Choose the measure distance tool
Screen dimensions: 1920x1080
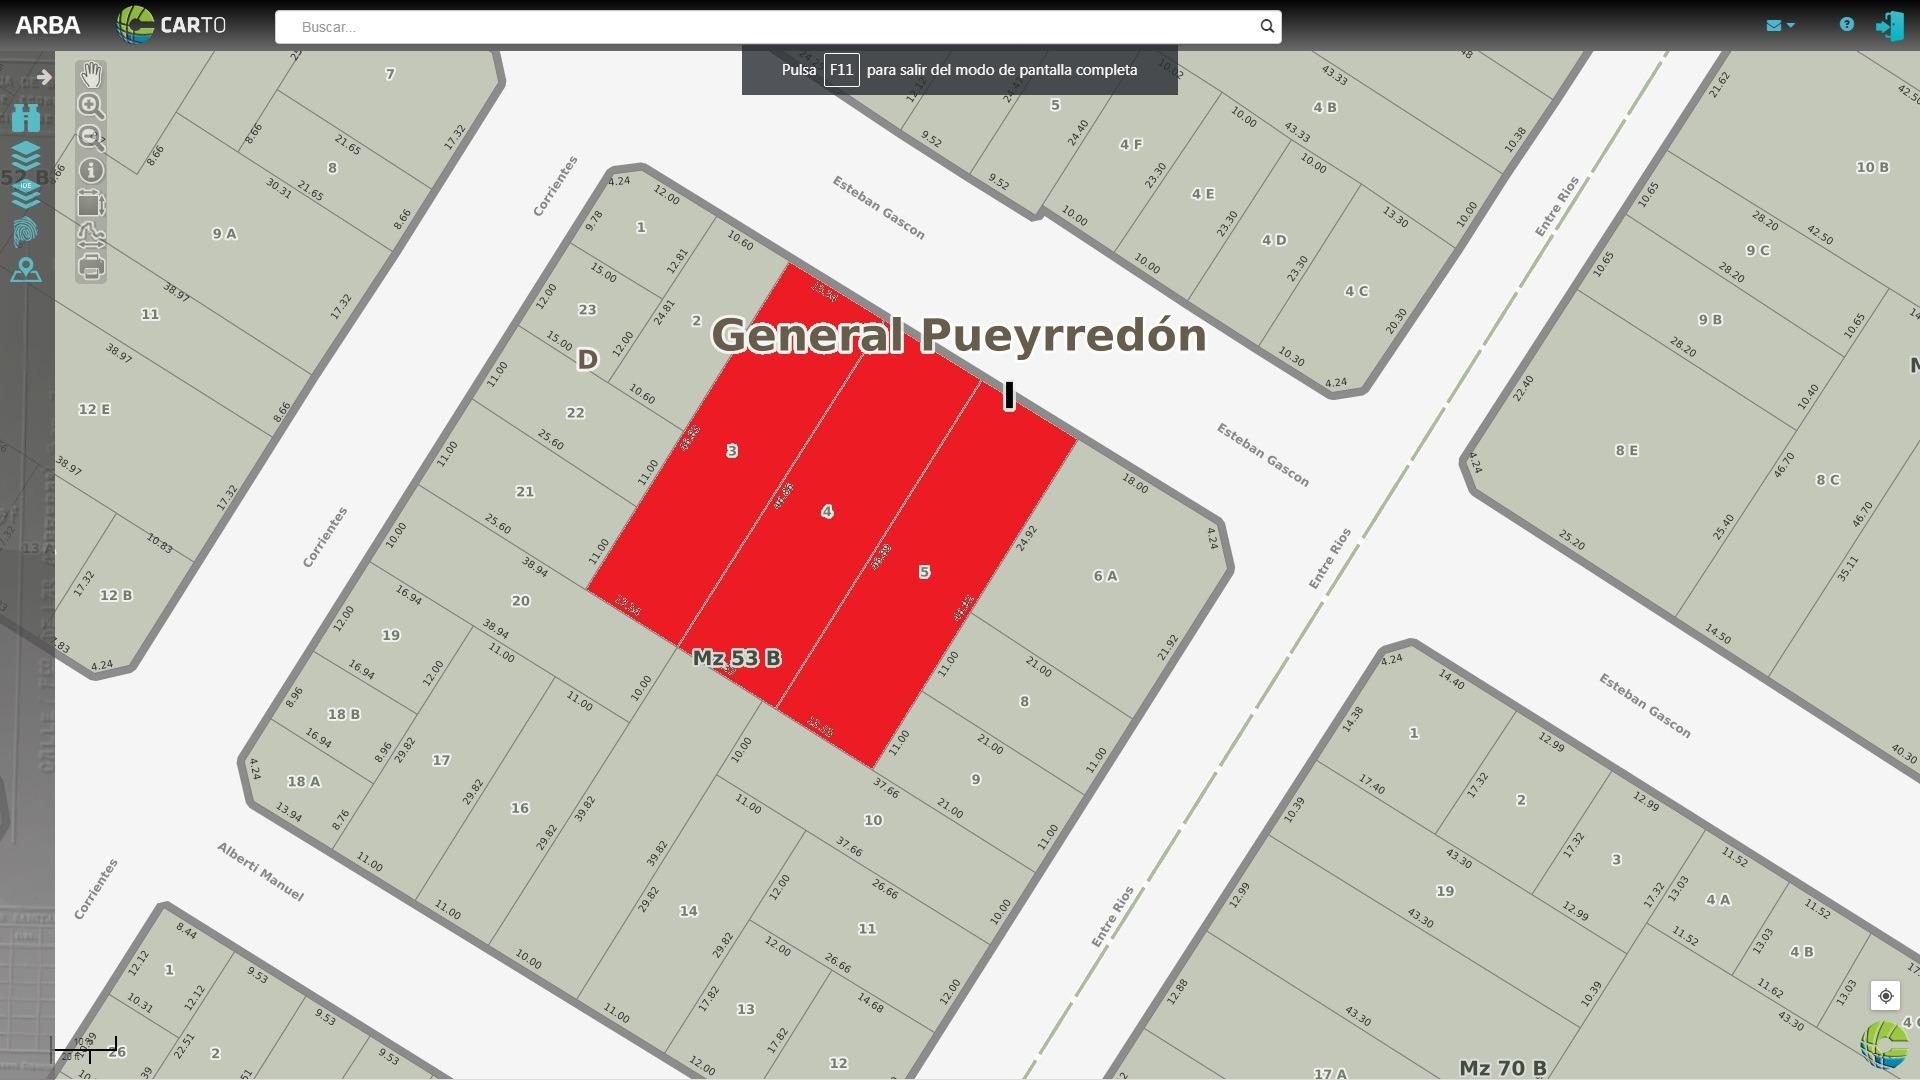[x=91, y=235]
